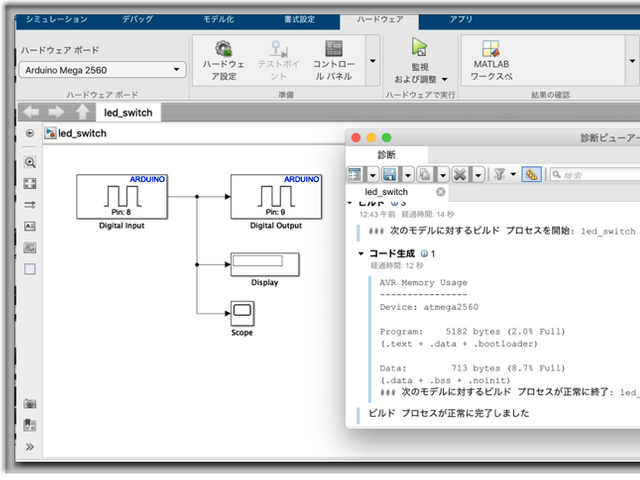Image resolution: width=640 pixels, height=480 pixels.
Task: Expand the palette with double-chevron icon
Action: (30, 447)
